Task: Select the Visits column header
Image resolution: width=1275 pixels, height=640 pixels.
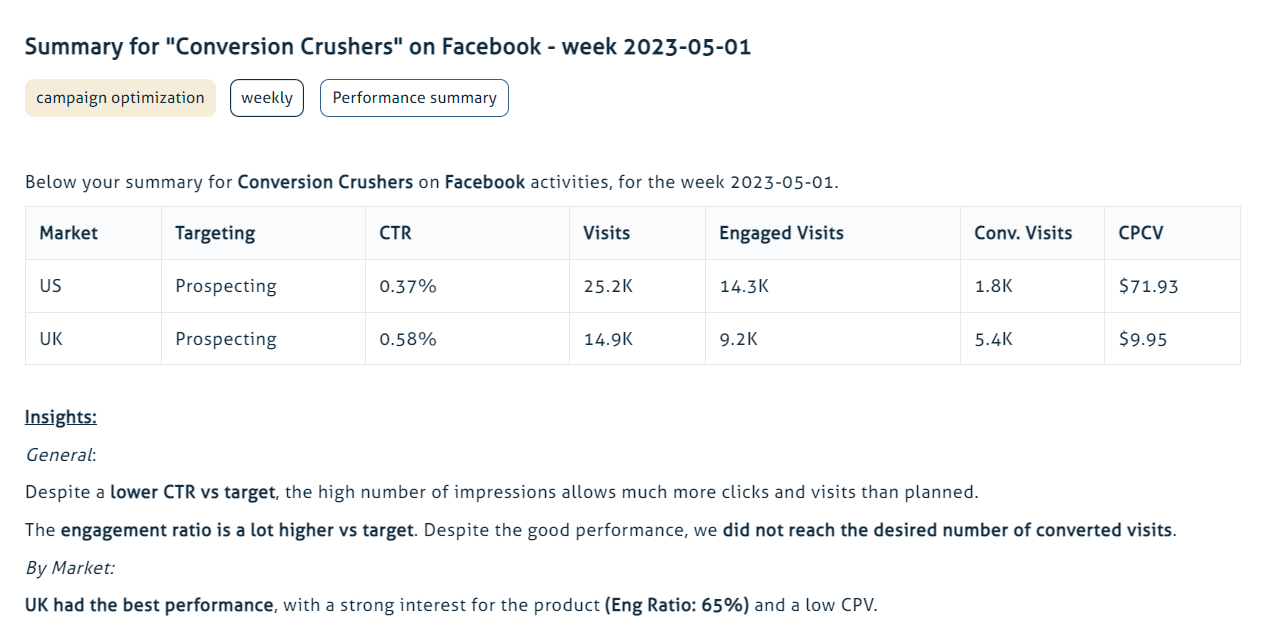Action: 607,233
